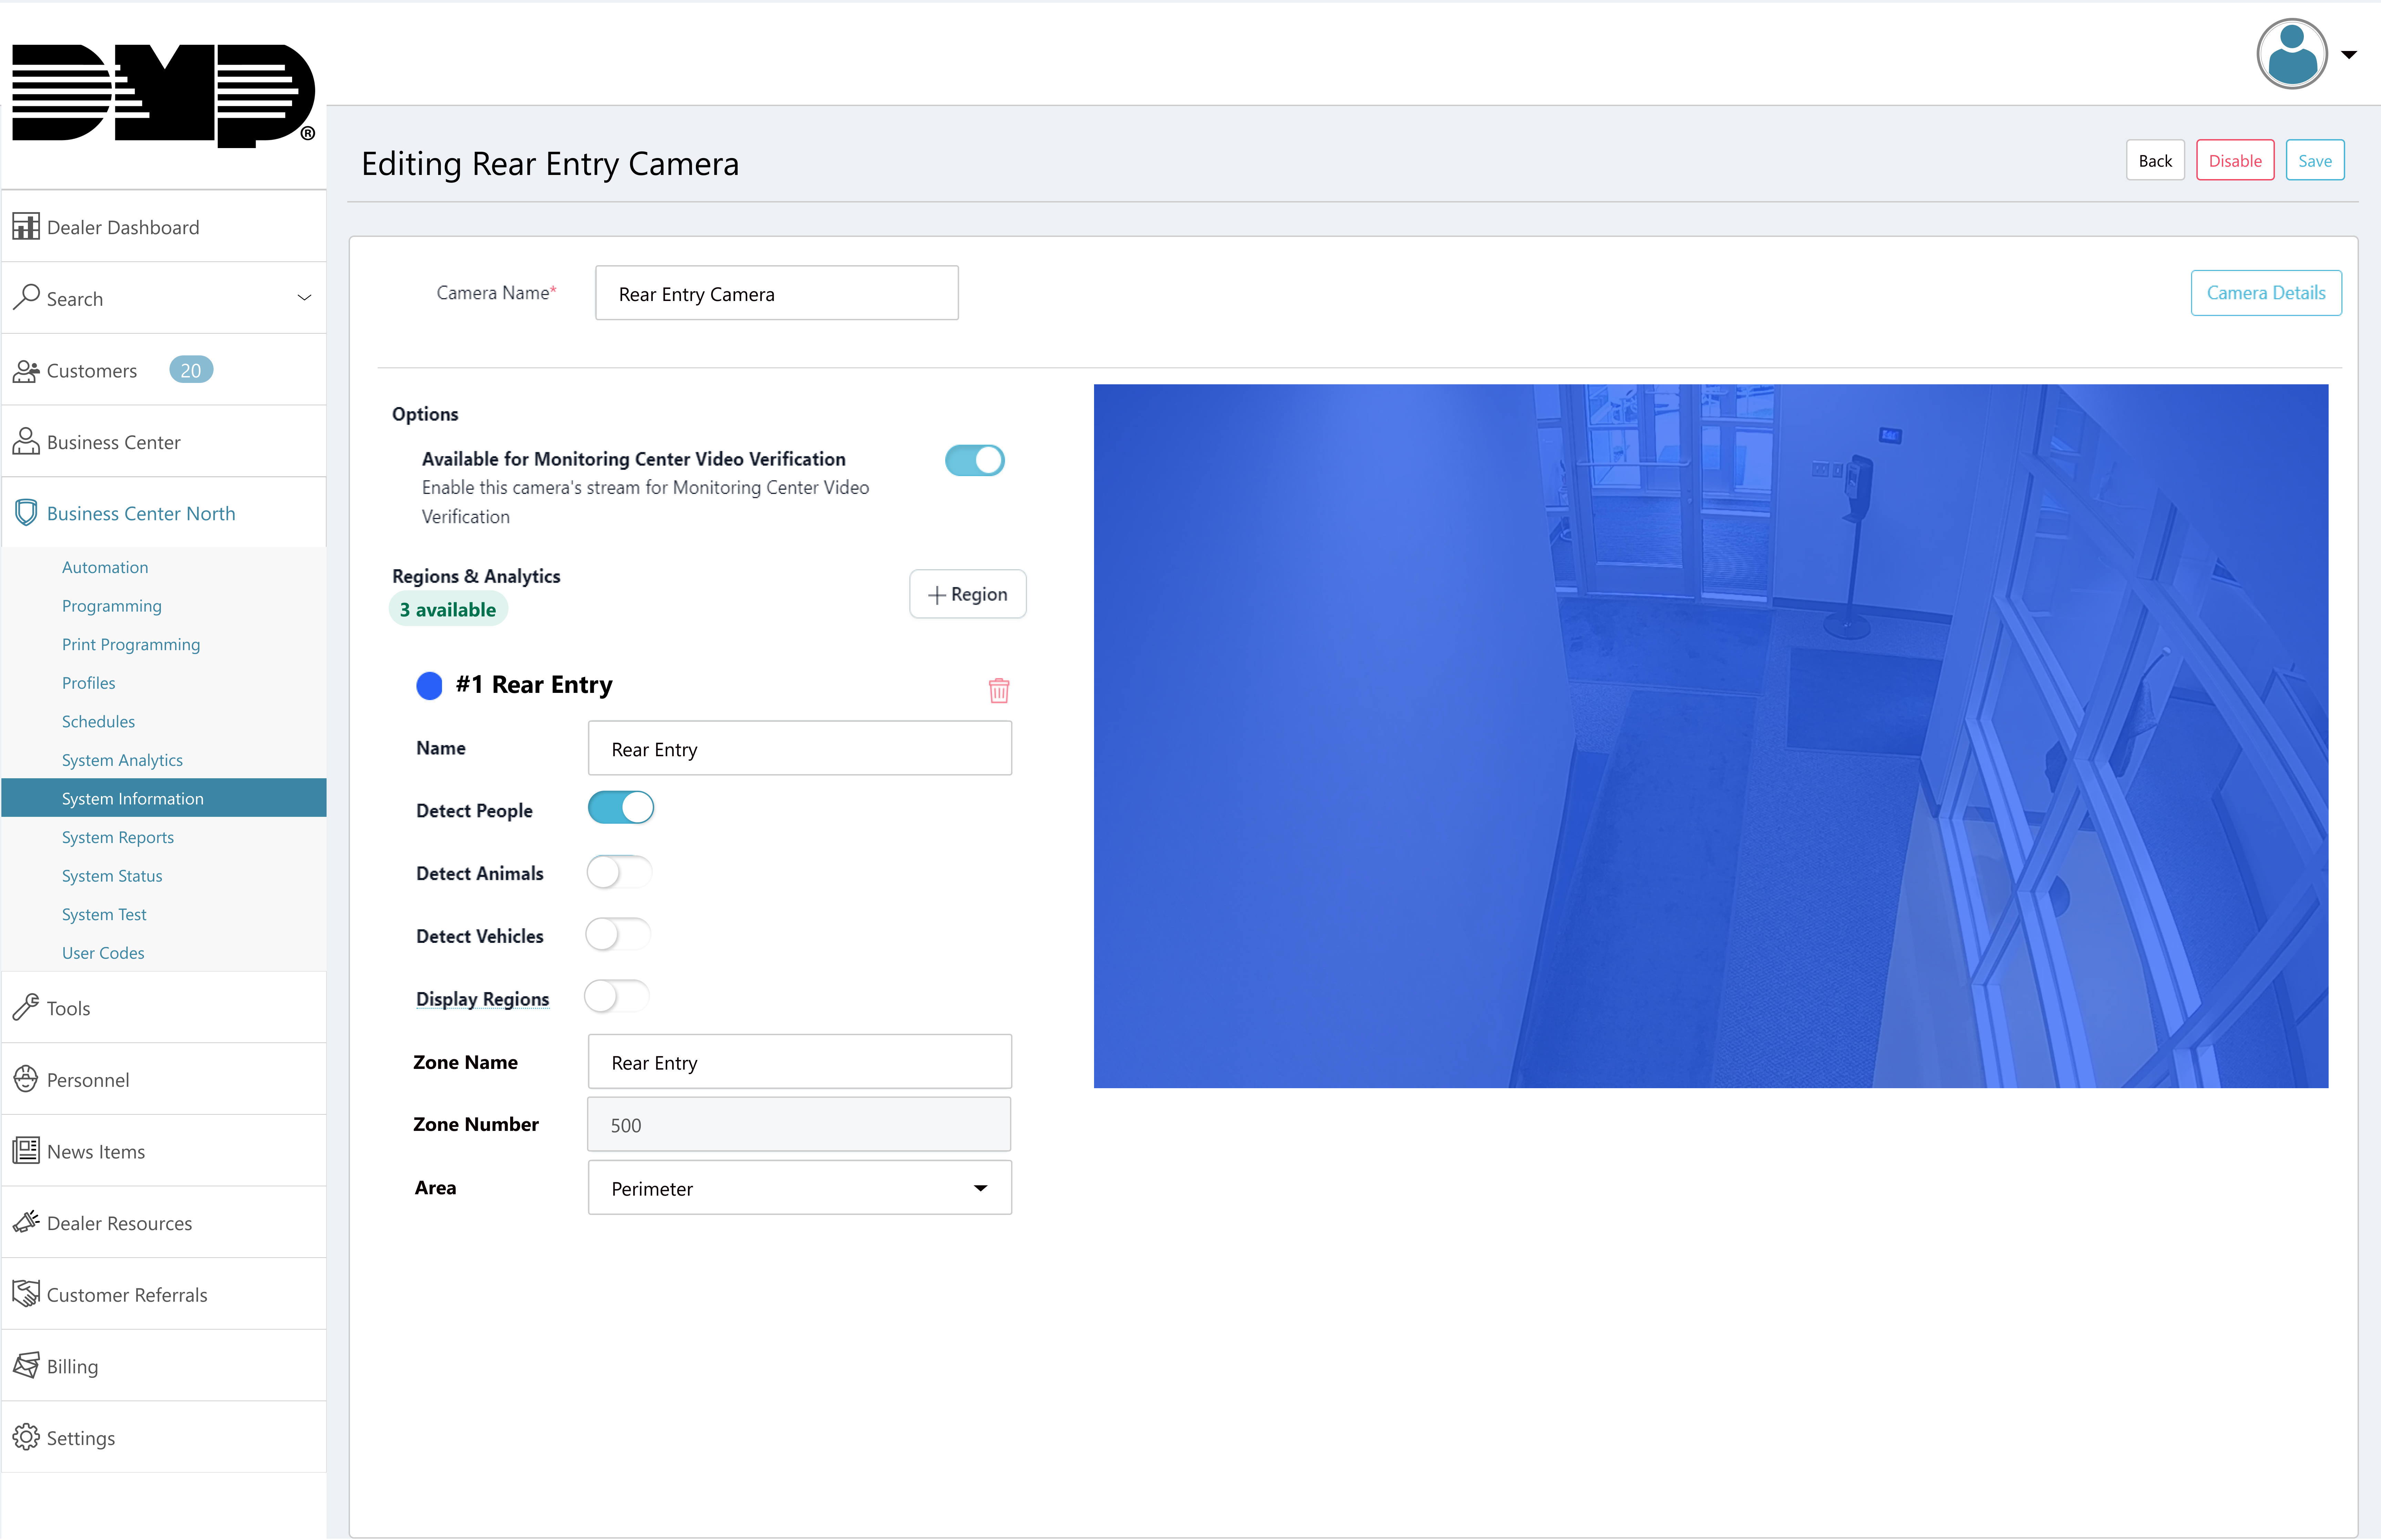
Task: Select System Information submenu item
Action: (164, 798)
